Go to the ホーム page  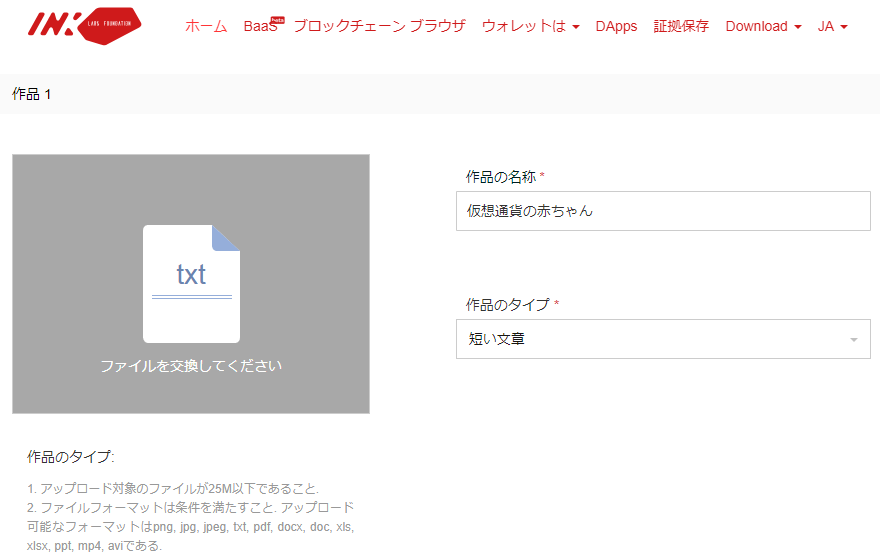(x=206, y=26)
